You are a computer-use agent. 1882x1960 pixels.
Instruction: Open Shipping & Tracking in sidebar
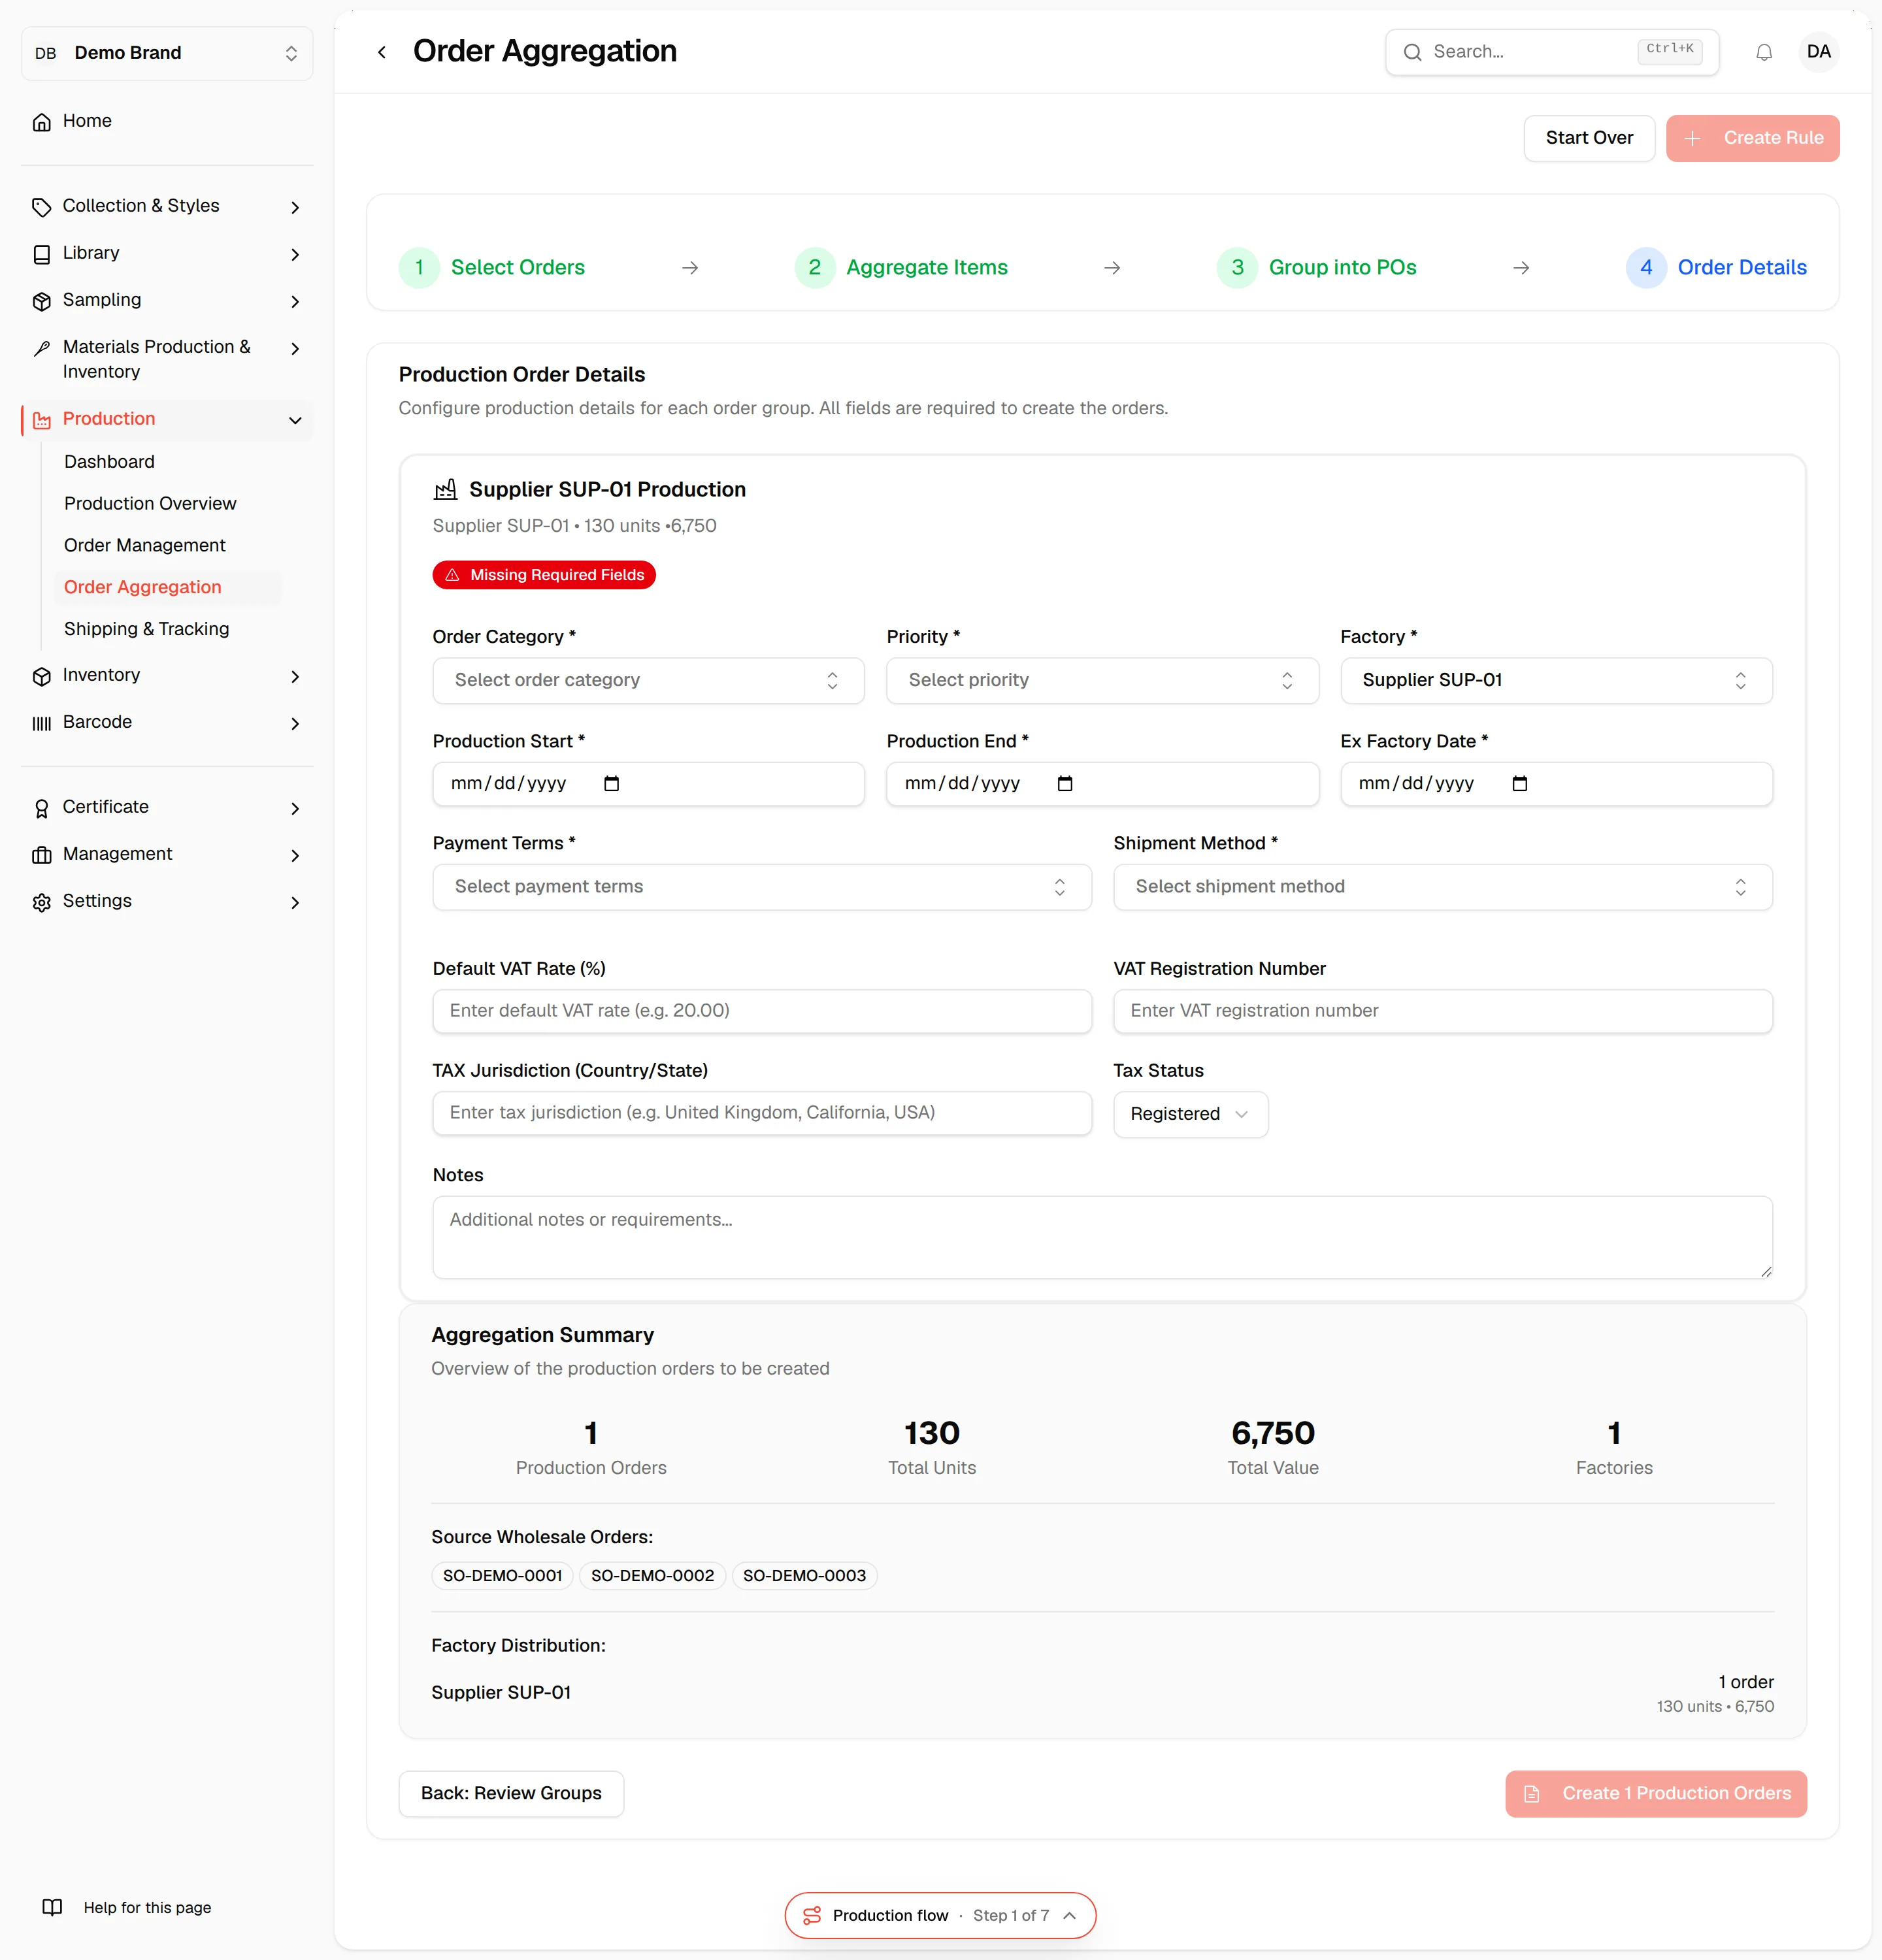point(146,629)
